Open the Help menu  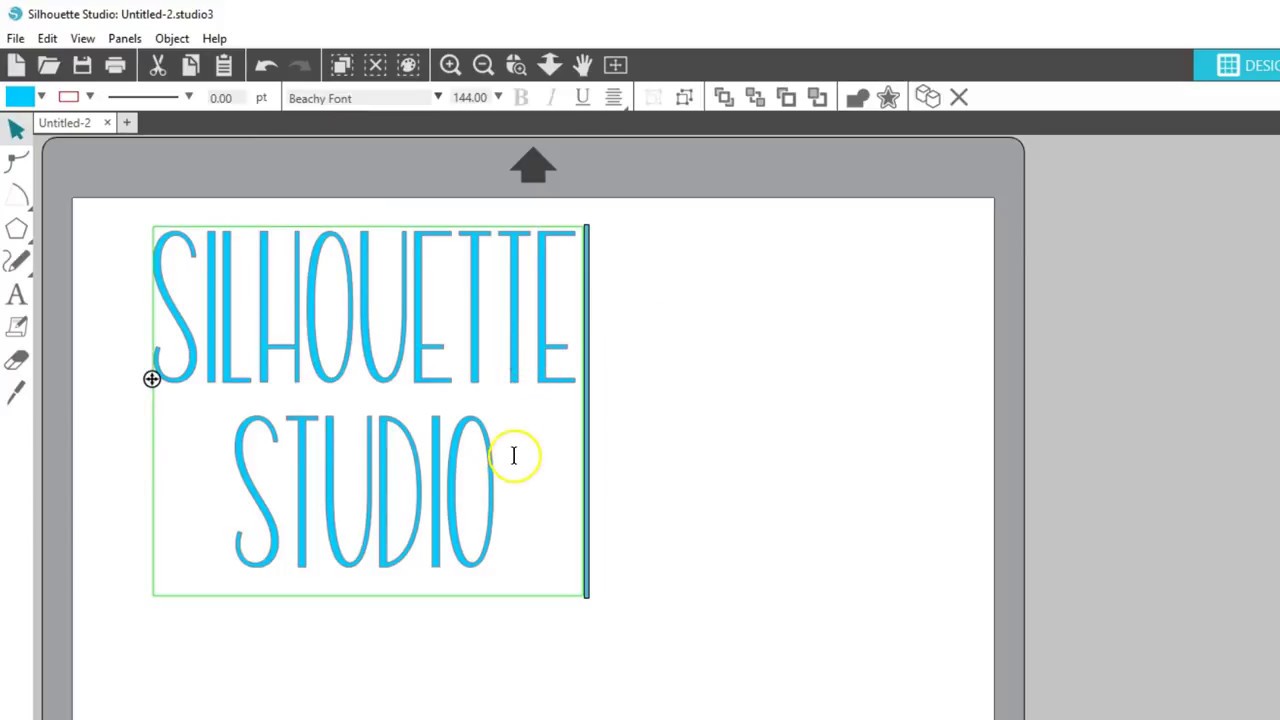point(214,39)
